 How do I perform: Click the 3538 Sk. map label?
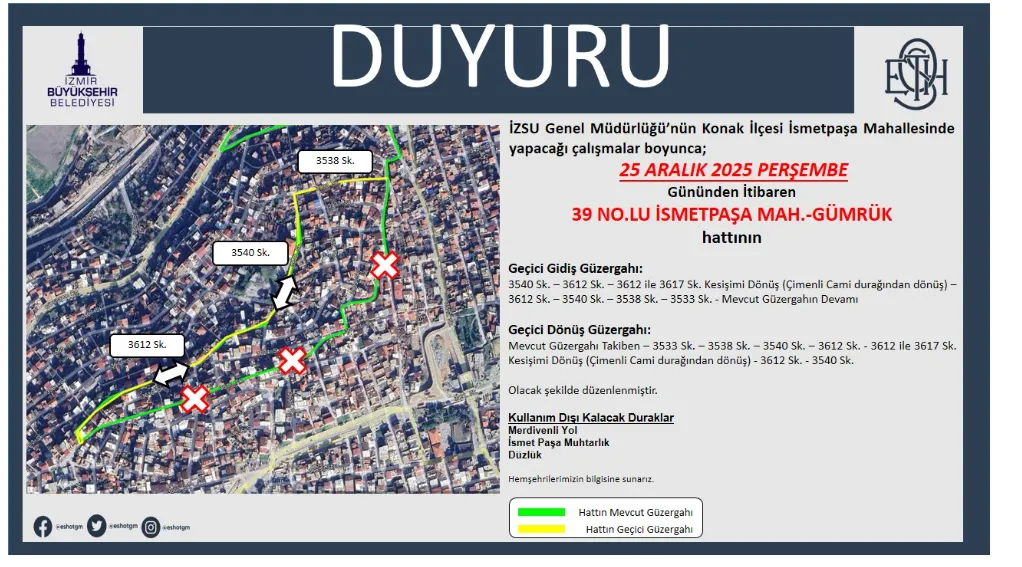pos(335,161)
